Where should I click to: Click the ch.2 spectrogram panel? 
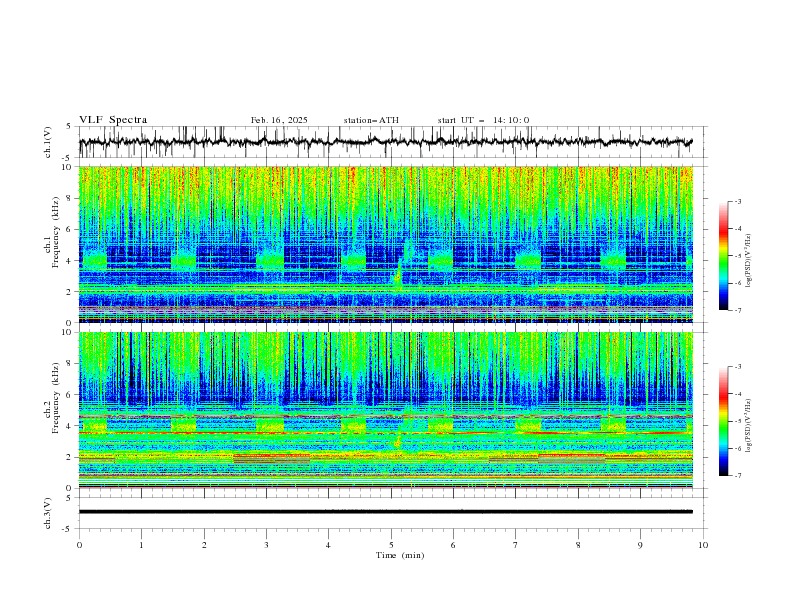pos(386,410)
